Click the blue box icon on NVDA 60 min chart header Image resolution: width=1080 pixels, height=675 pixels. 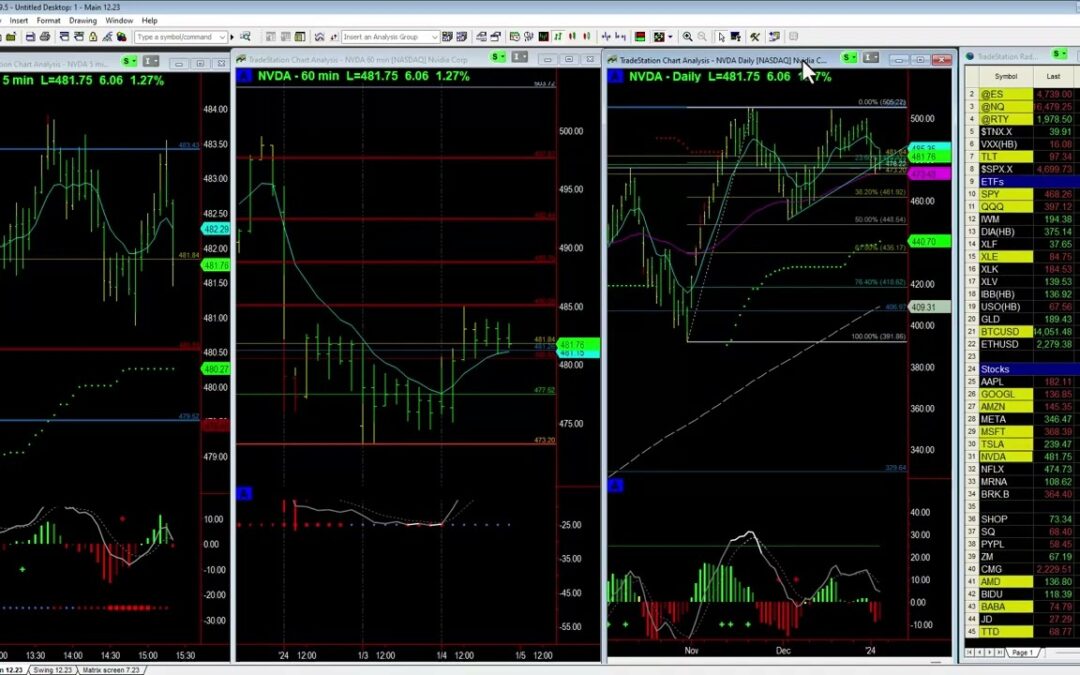244,76
